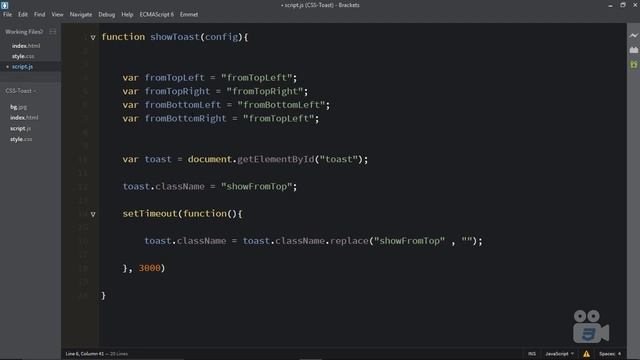The width and height of the screenshot is (640, 360).
Task: Click the variable fromBottomRight in the code
Action: click(185, 118)
